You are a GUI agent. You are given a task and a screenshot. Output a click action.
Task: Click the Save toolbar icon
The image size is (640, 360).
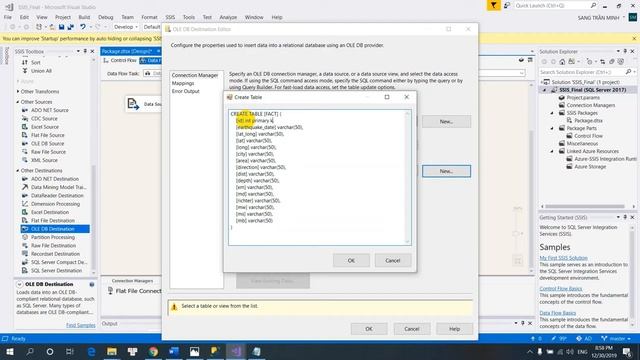click(61, 27)
